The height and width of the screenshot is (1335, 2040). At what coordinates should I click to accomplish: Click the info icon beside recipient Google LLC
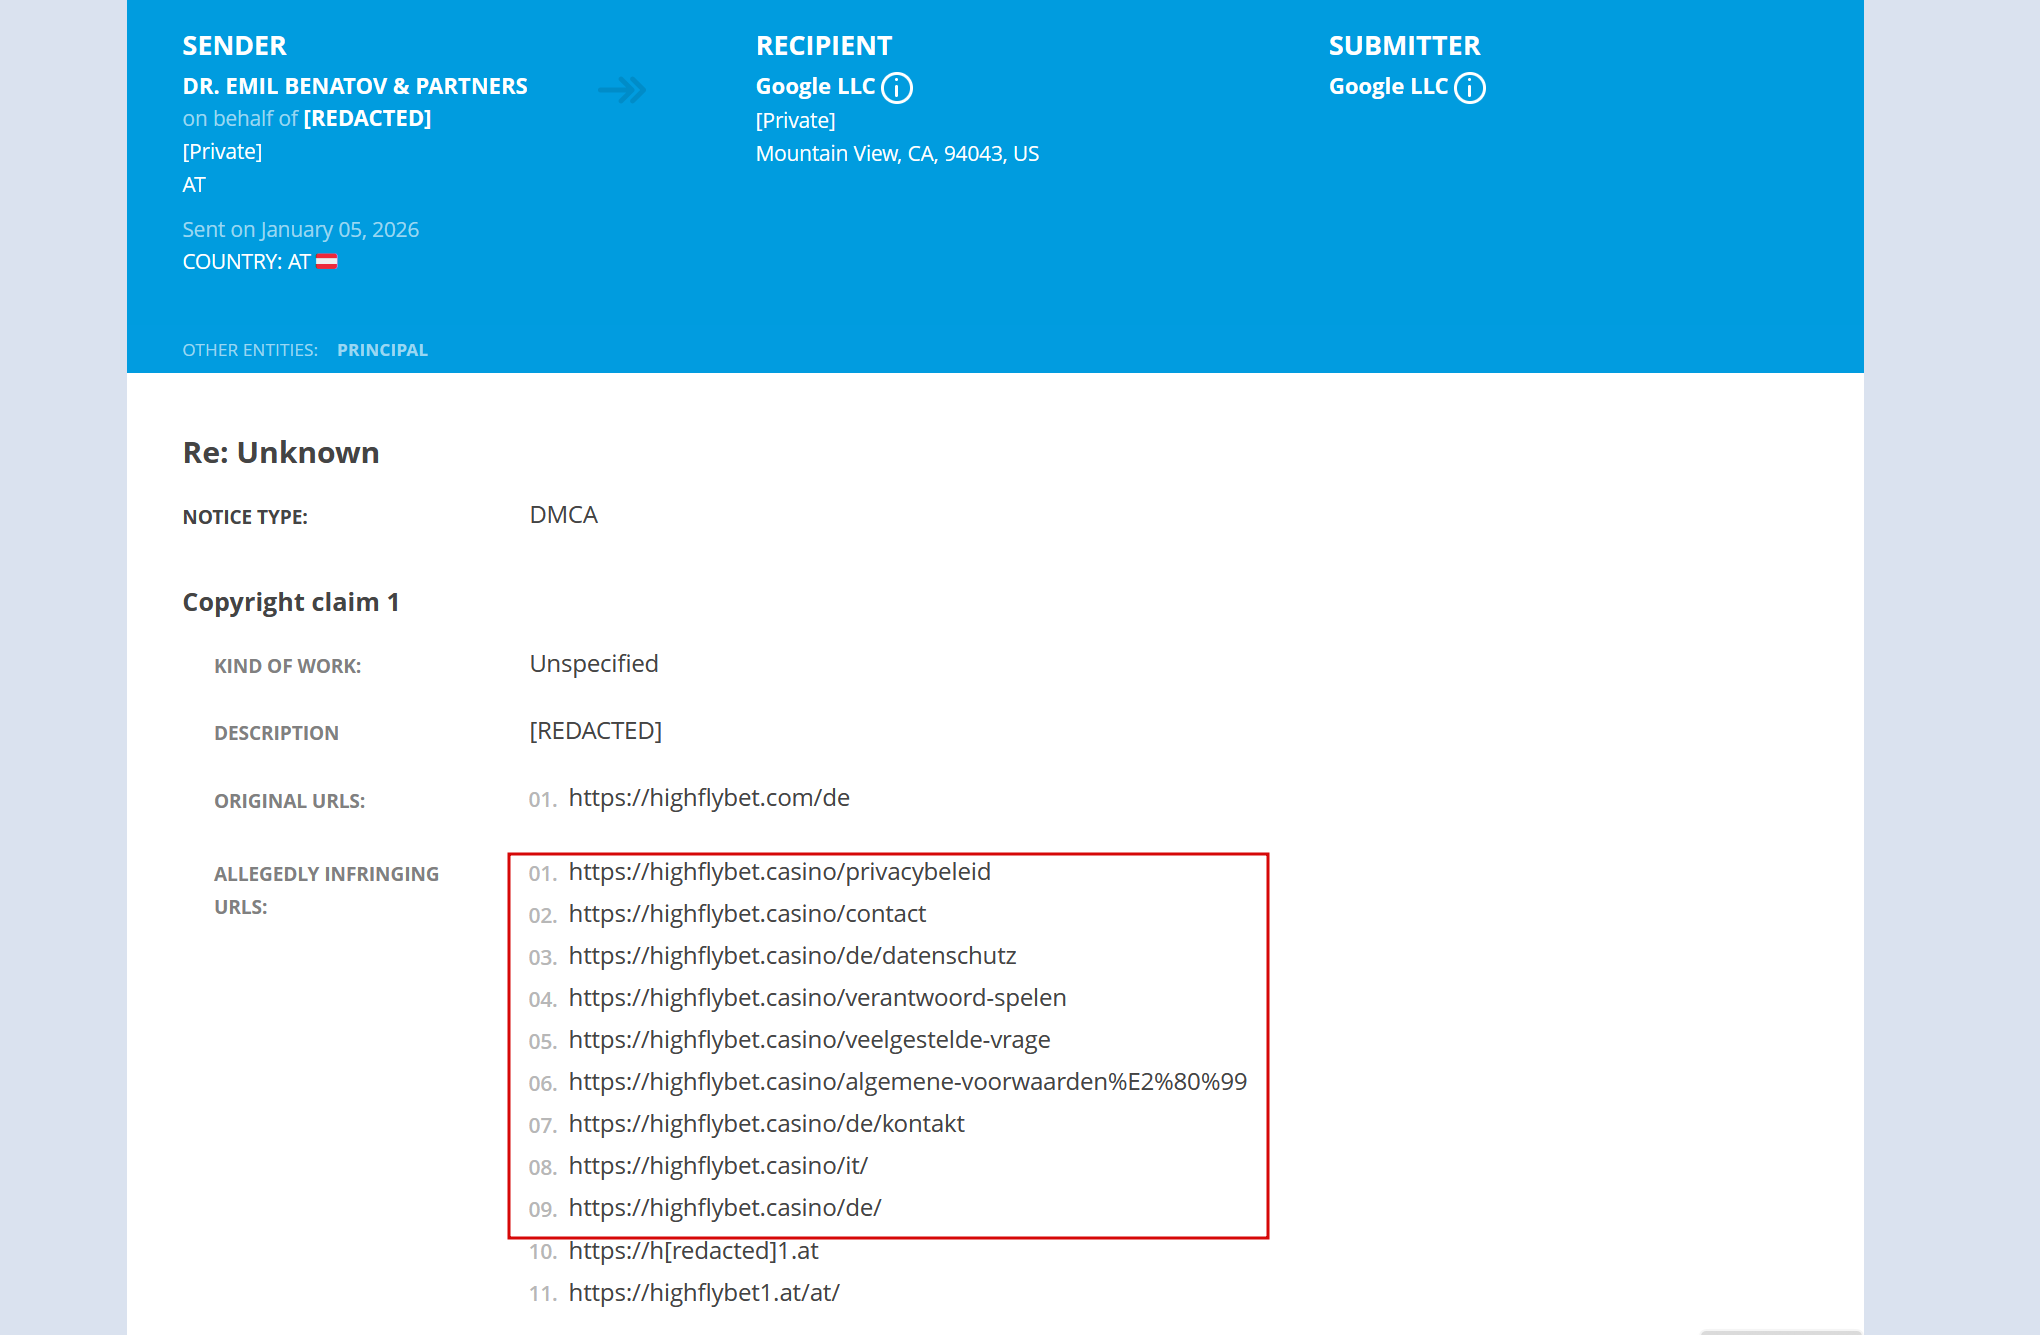(x=897, y=88)
